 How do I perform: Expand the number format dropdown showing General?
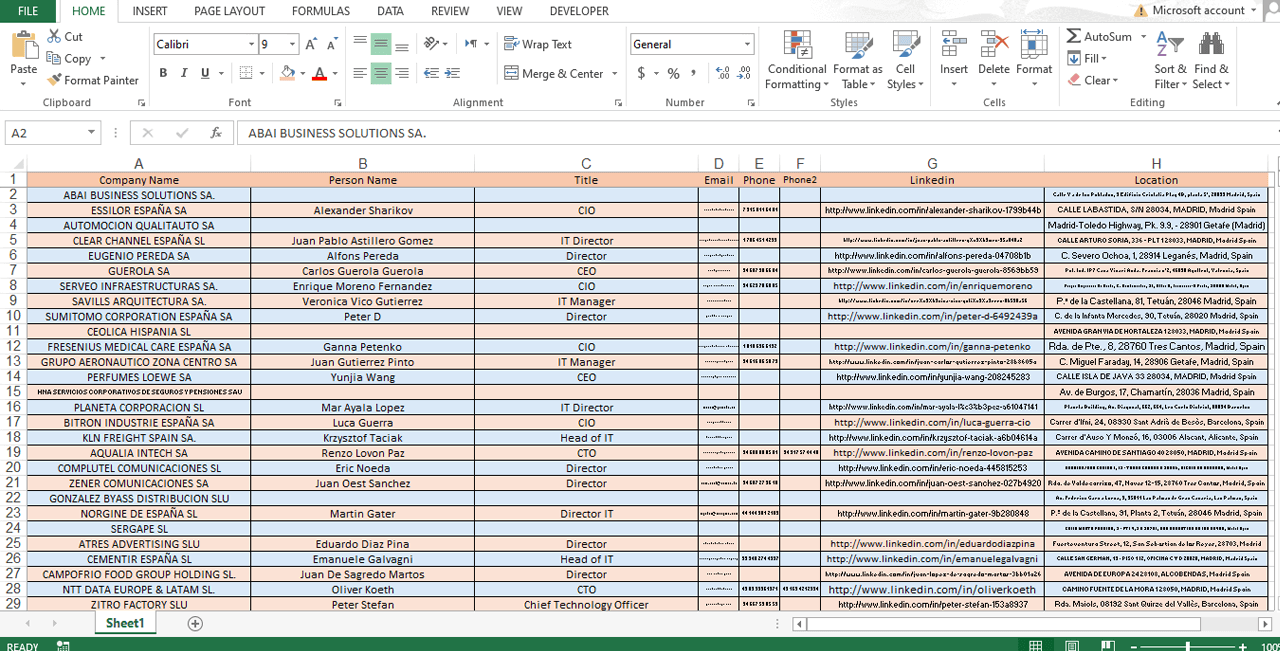click(x=746, y=44)
